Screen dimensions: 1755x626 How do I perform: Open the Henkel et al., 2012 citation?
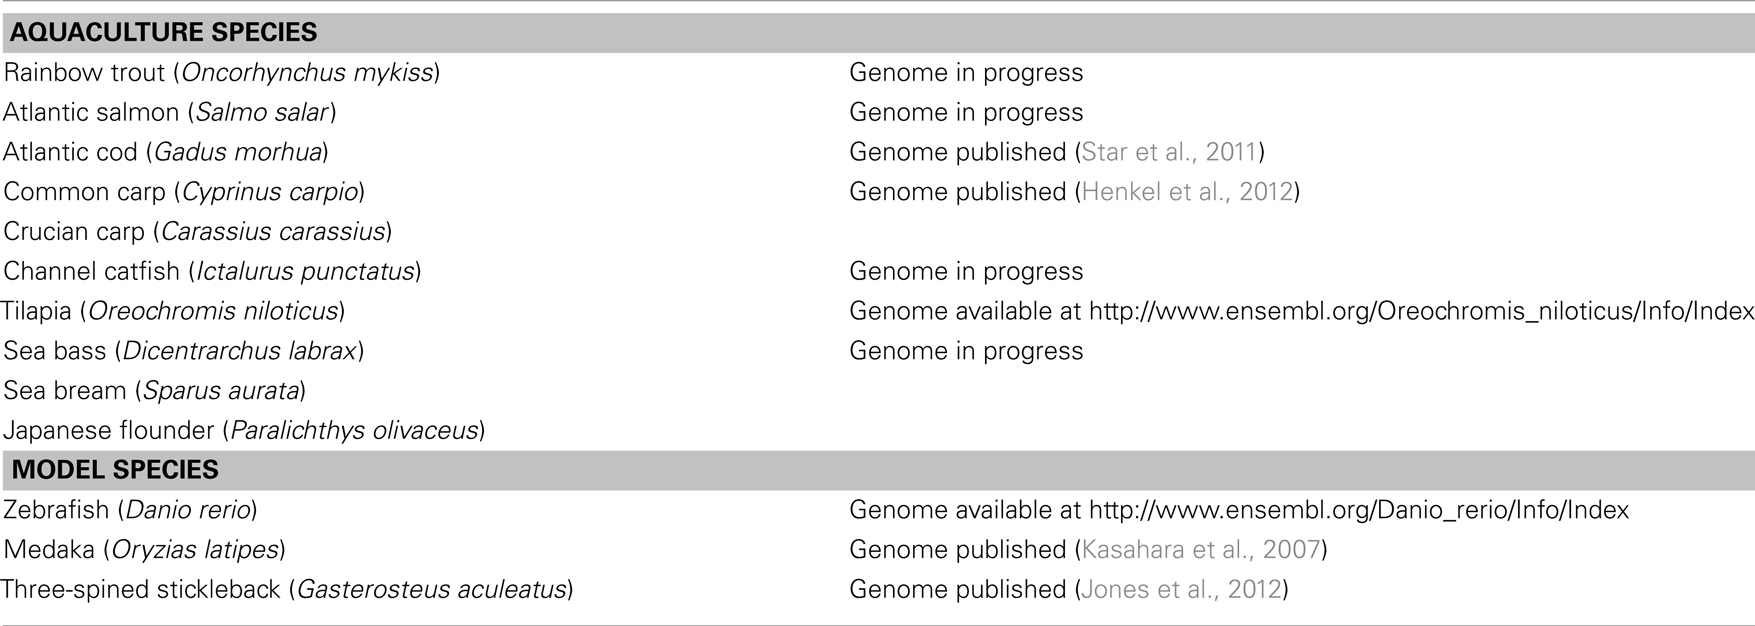pos(1188,192)
